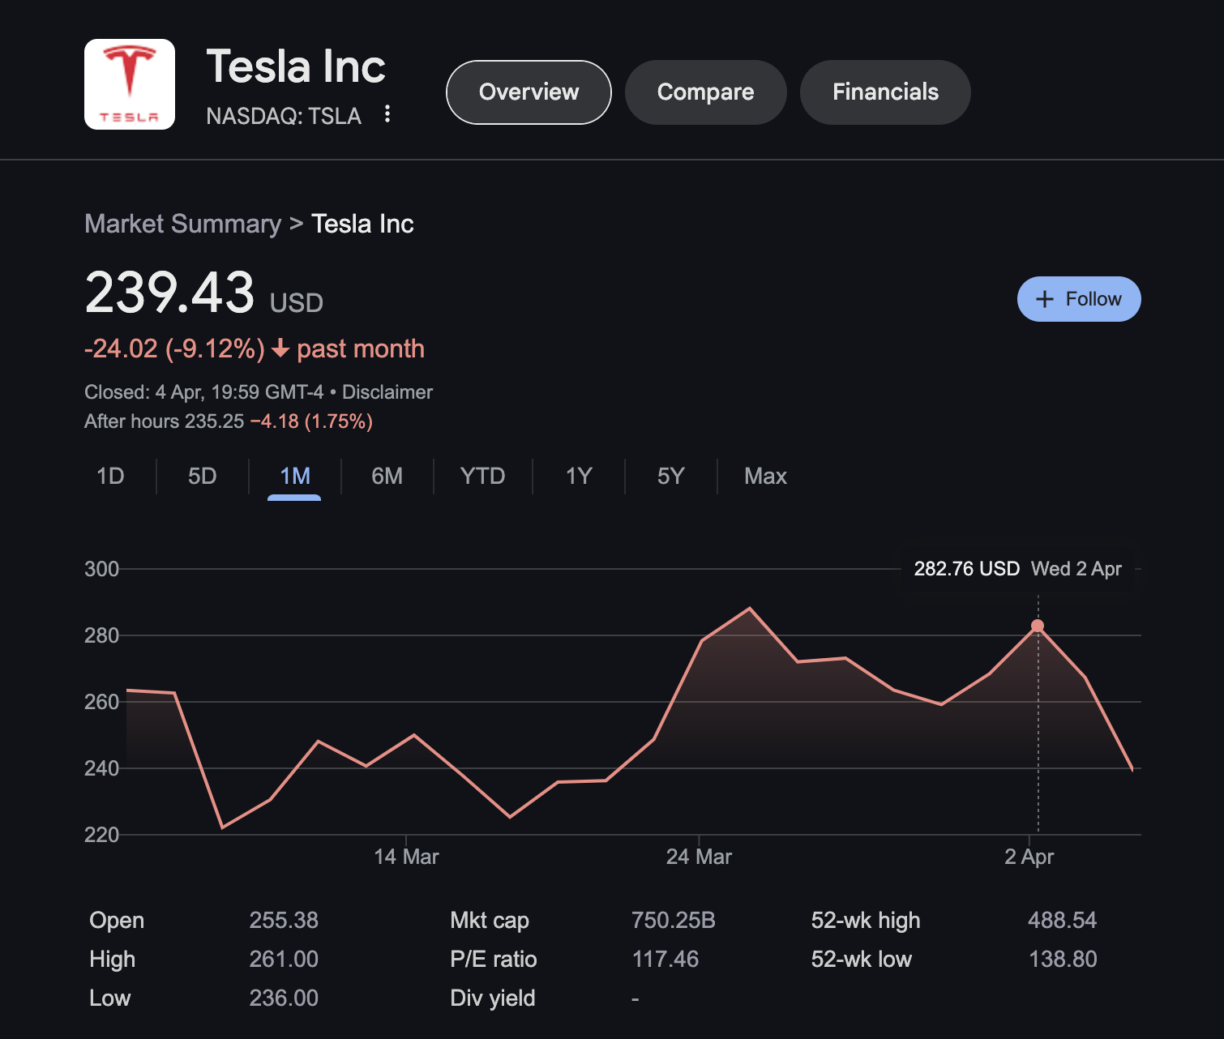The height and width of the screenshot is (1039, 1224).
Task: Select the 5Y period option
Action: pyautogui.click(x=670, y=476)
